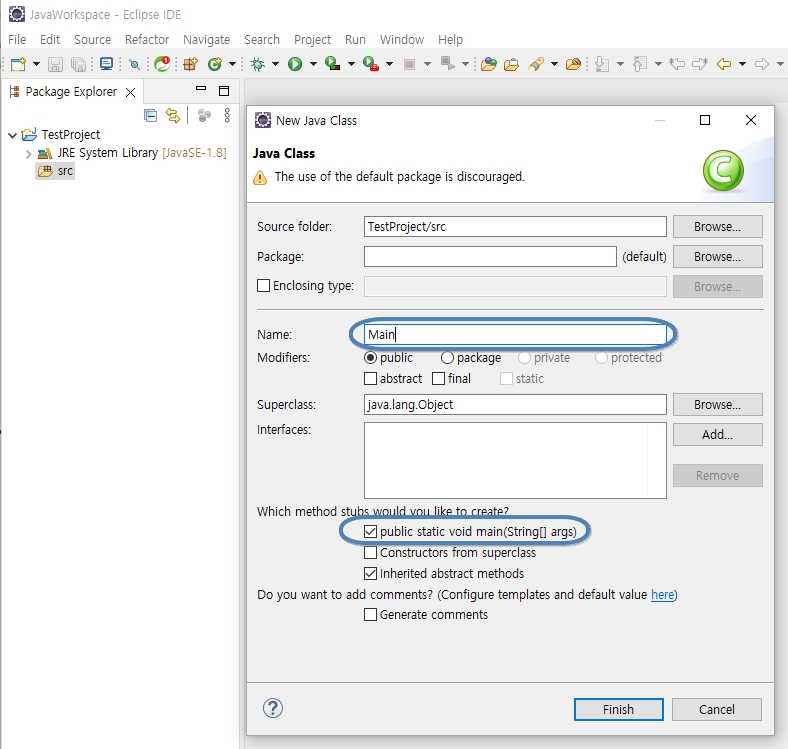
Task: Click the Package input field
Action: [490, 257]
